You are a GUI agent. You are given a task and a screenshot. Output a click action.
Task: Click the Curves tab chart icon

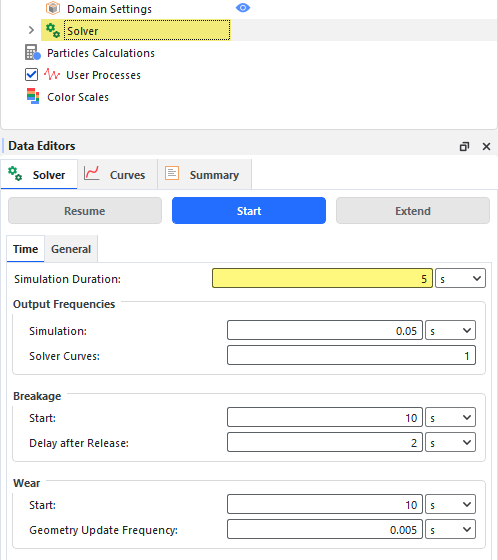click(91, 174)
